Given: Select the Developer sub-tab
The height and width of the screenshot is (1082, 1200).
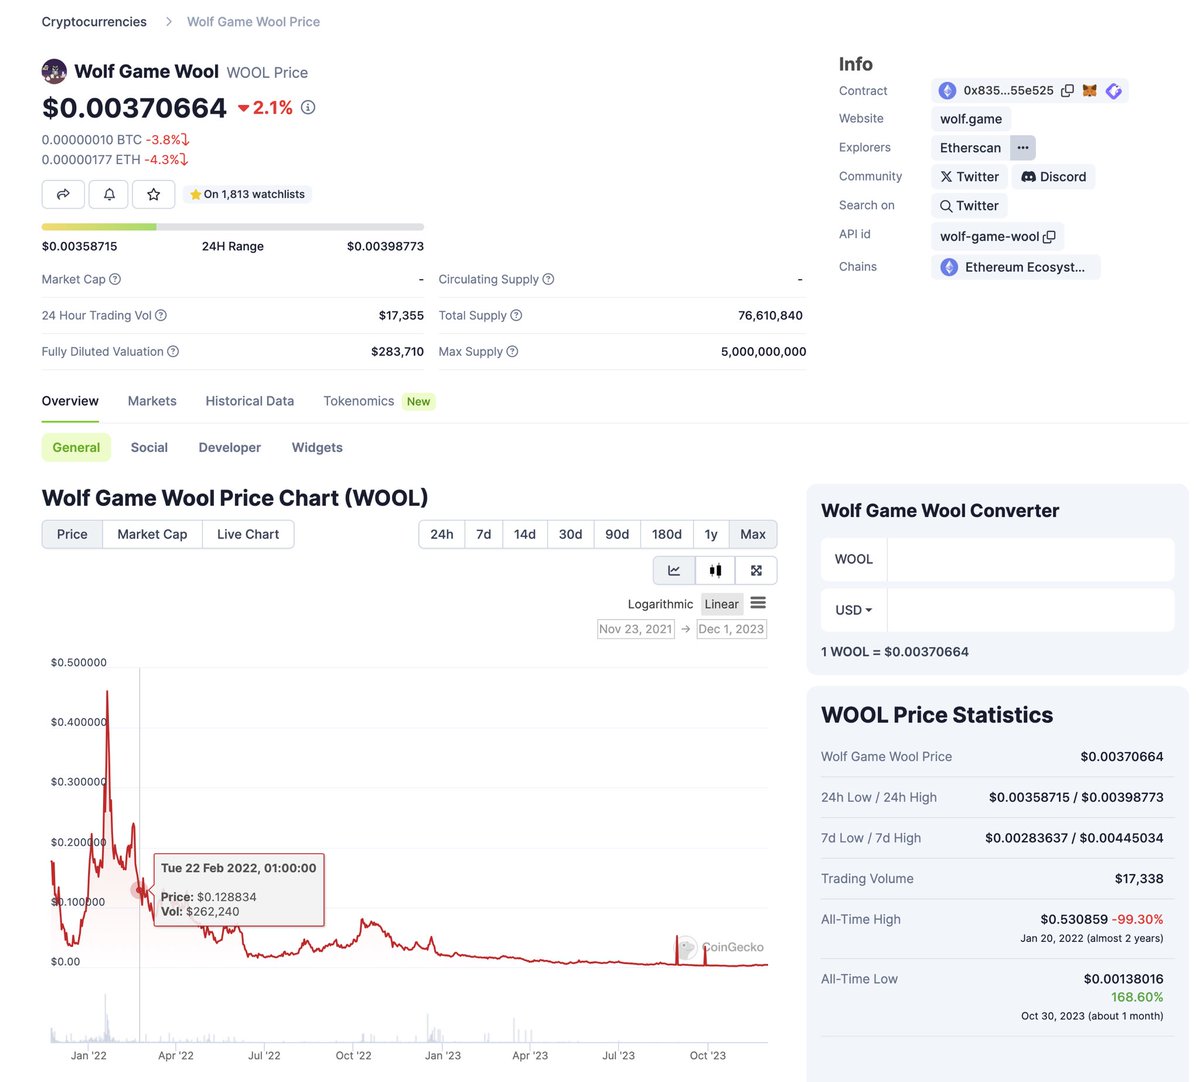Looking at the screenshot, I should 229,447.
